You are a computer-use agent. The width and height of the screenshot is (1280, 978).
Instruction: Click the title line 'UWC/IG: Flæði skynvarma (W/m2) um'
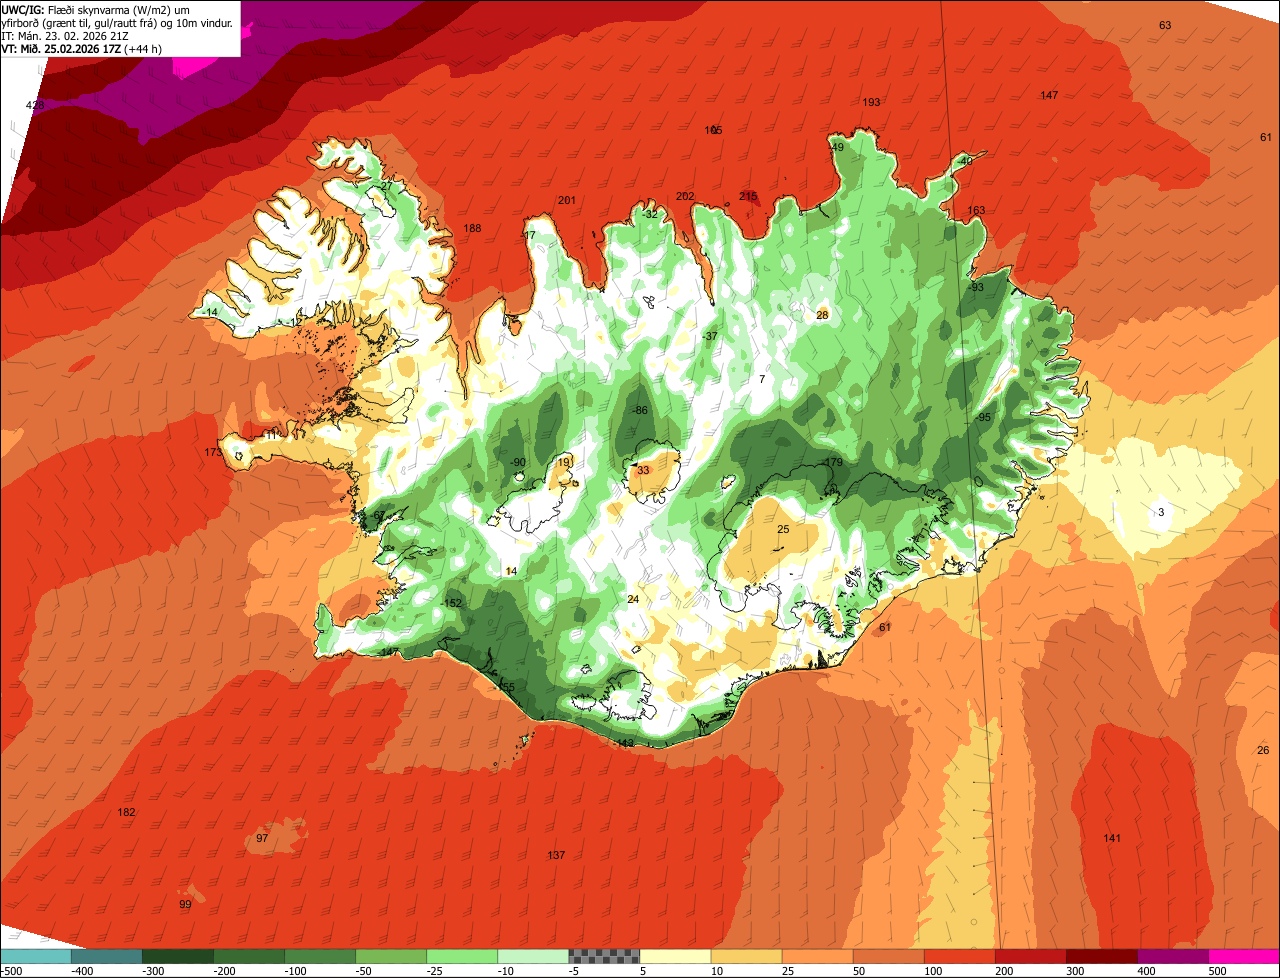(96, 9)
